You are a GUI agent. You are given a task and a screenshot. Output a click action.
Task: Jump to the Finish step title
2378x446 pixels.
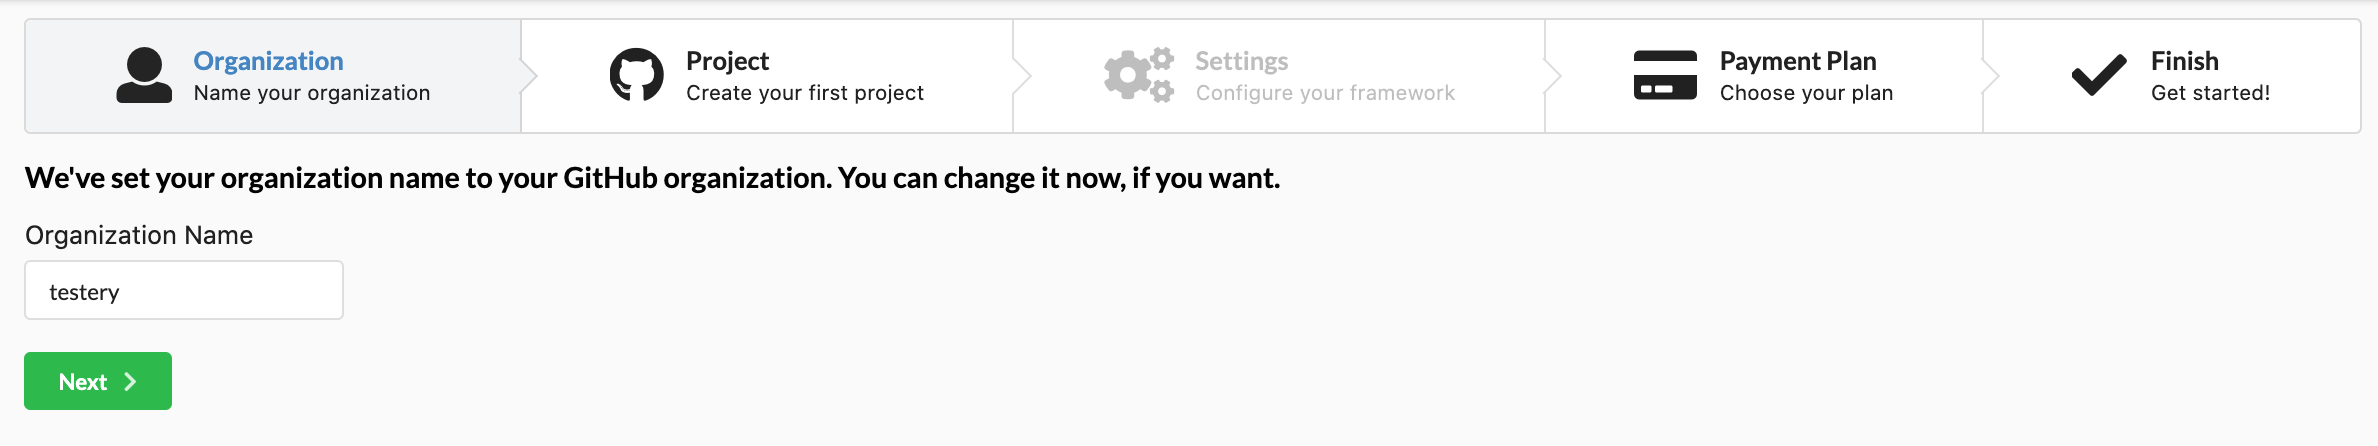pos(2184,61)
